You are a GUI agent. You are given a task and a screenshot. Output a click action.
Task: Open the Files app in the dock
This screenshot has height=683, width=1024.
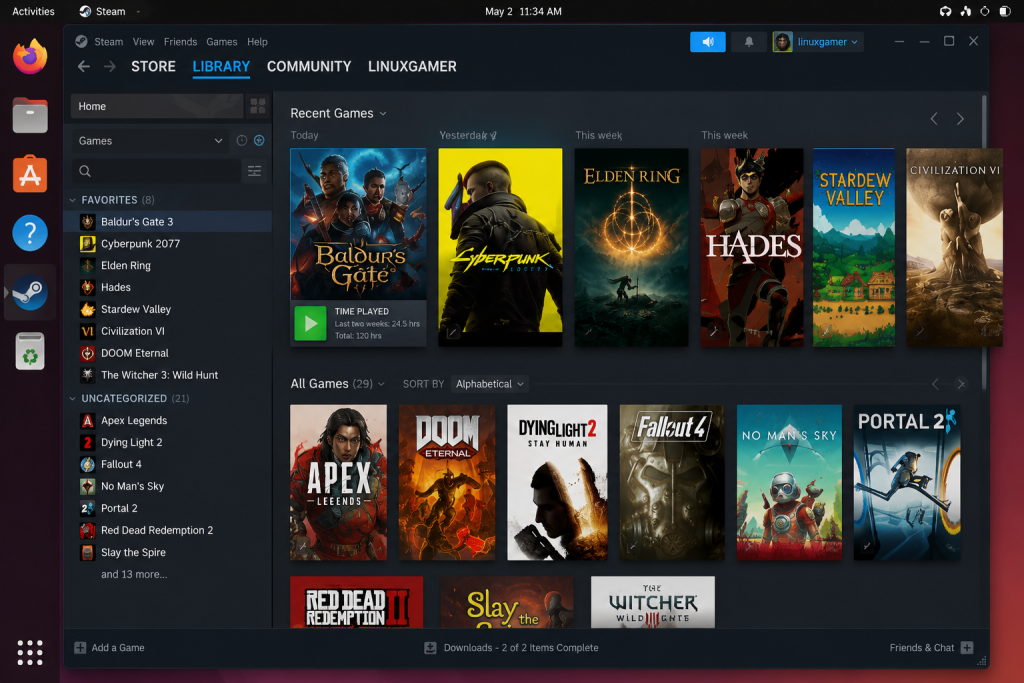[x=30, y=116]
